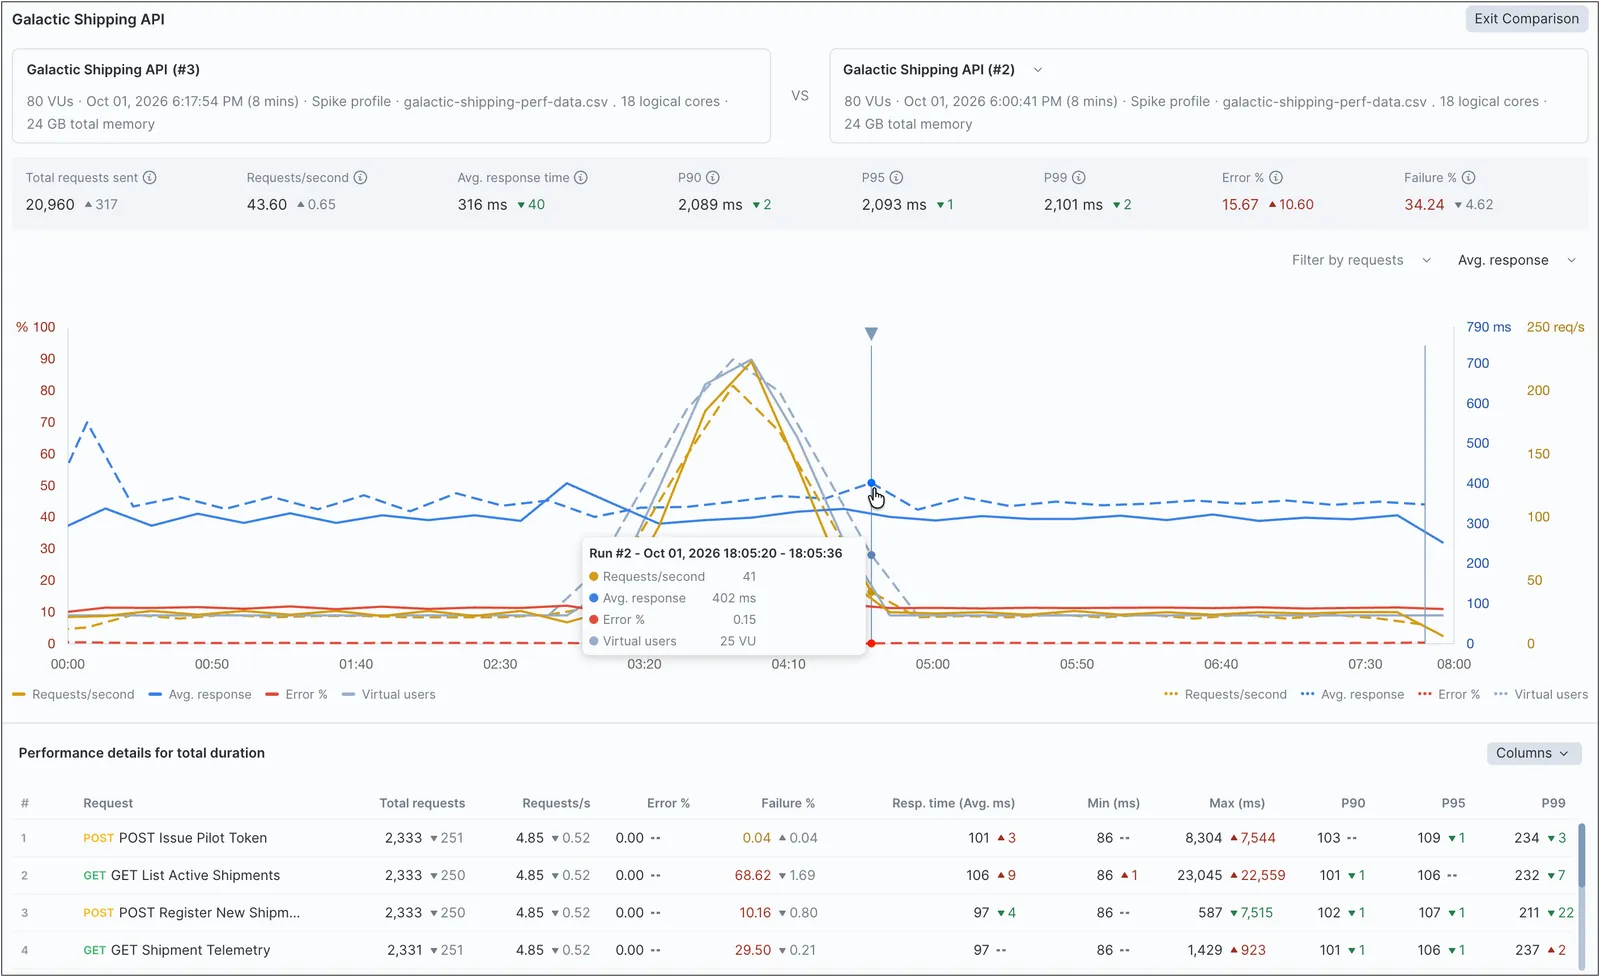Click info icon next to Total requests sent

pos(150,178)
